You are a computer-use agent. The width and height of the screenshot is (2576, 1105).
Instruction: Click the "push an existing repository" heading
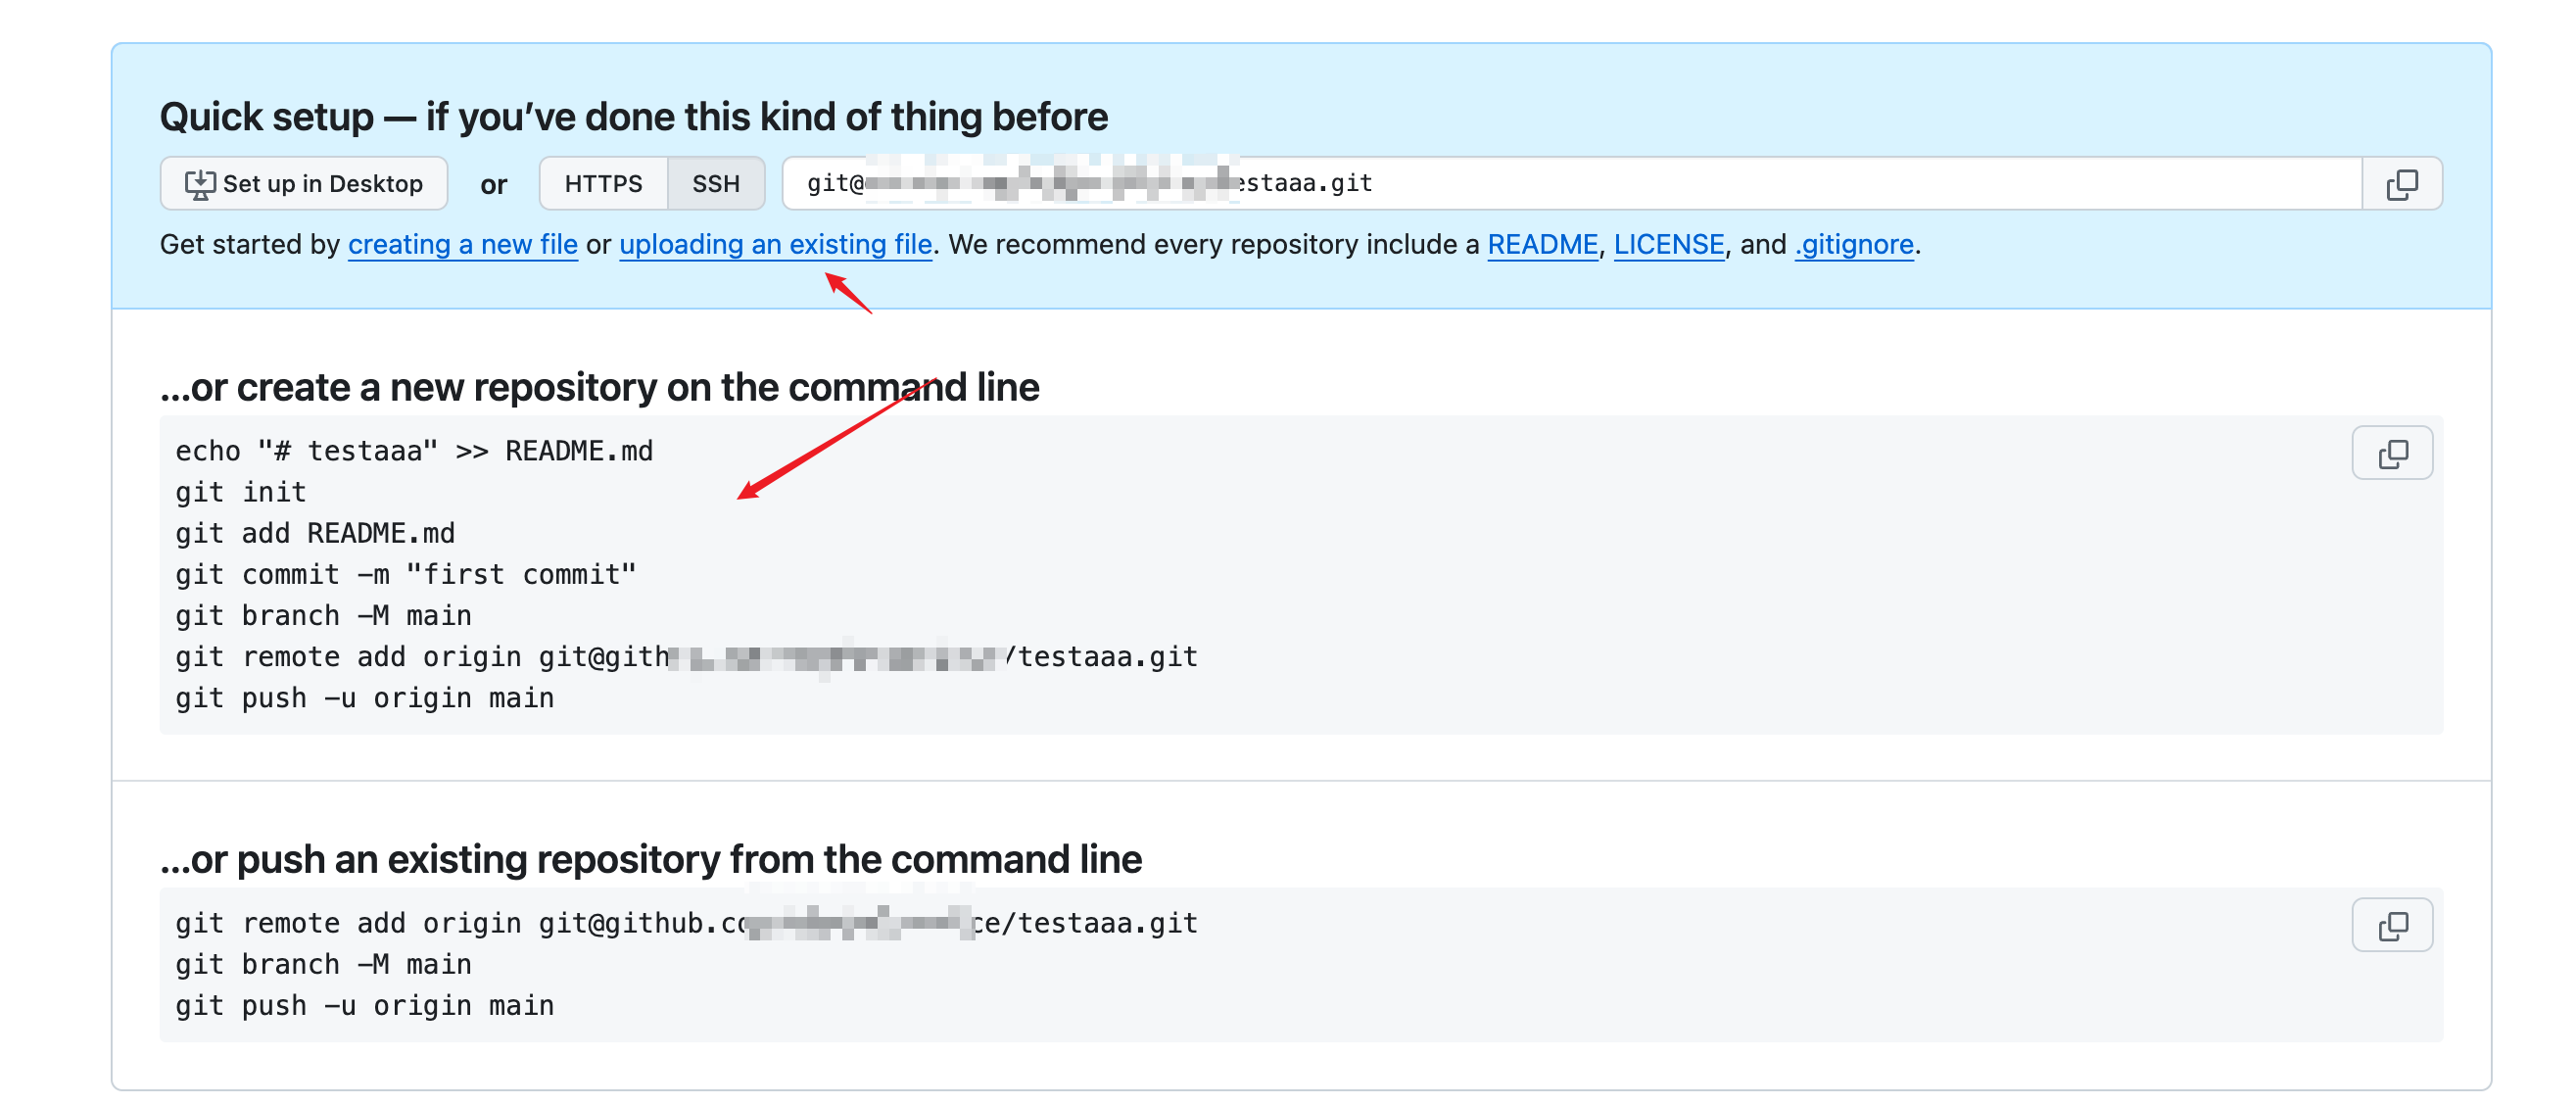(650, 860)
